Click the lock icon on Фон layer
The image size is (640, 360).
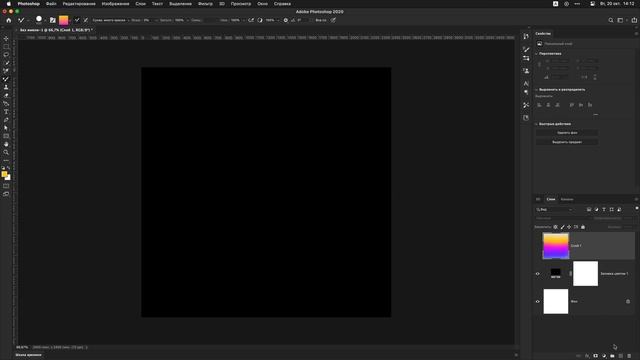628,302
